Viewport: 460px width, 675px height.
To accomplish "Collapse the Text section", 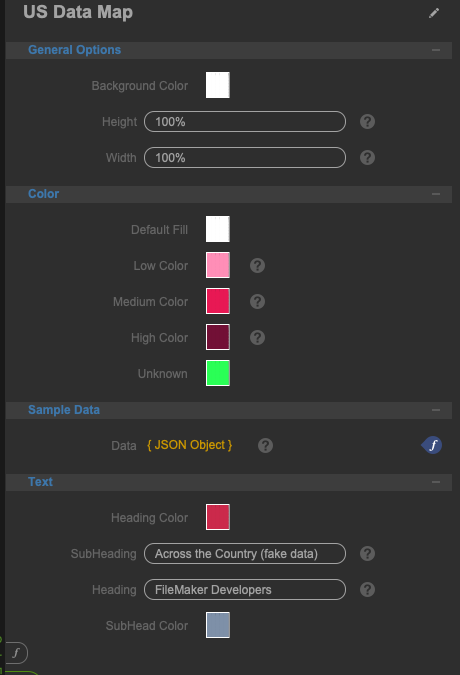I will 436,482.
